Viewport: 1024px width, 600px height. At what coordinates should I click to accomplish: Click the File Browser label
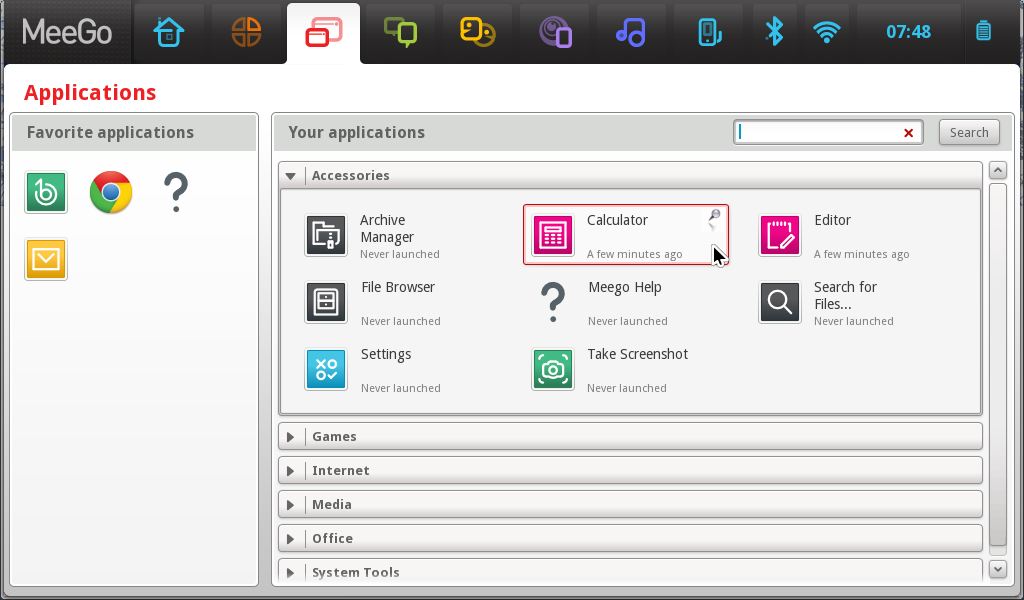(398, 287)
